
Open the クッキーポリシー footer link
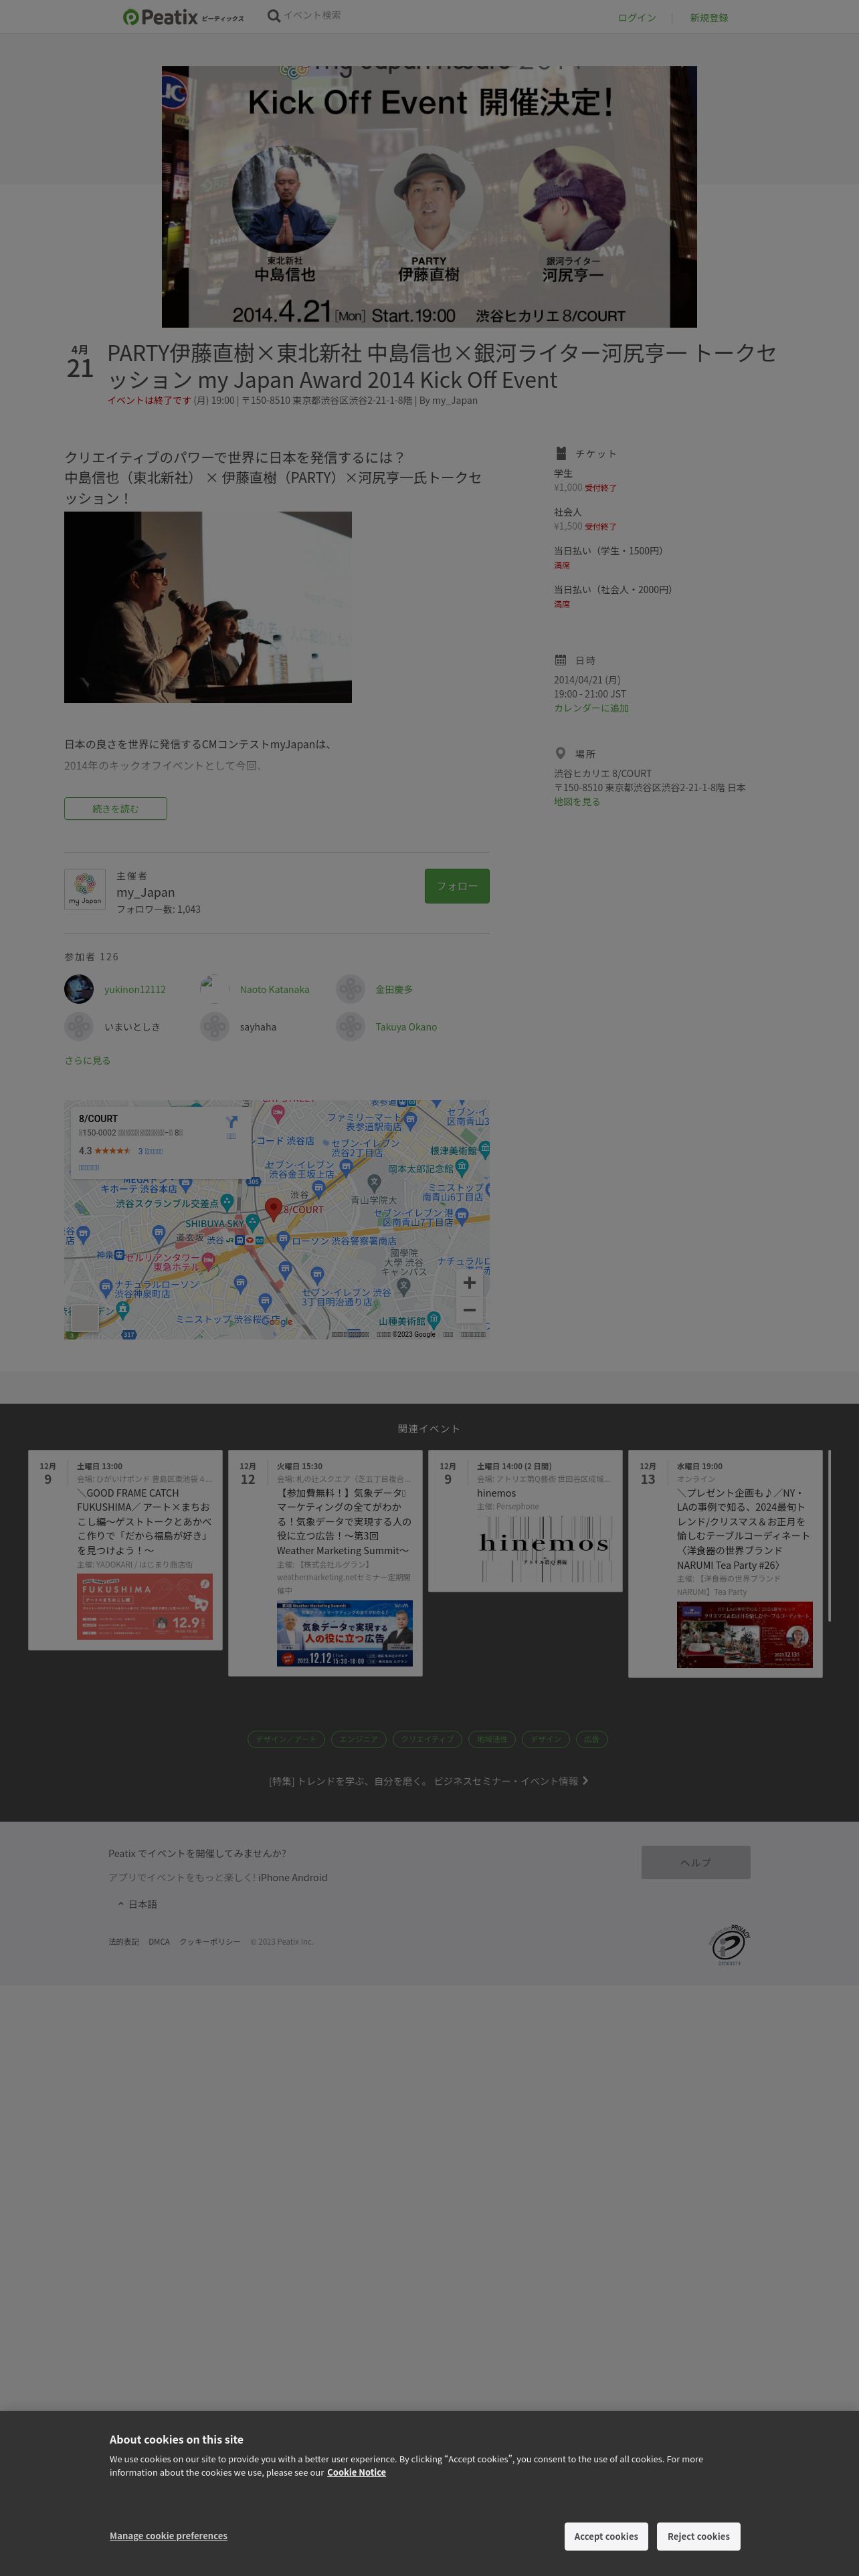[210, 1942]
